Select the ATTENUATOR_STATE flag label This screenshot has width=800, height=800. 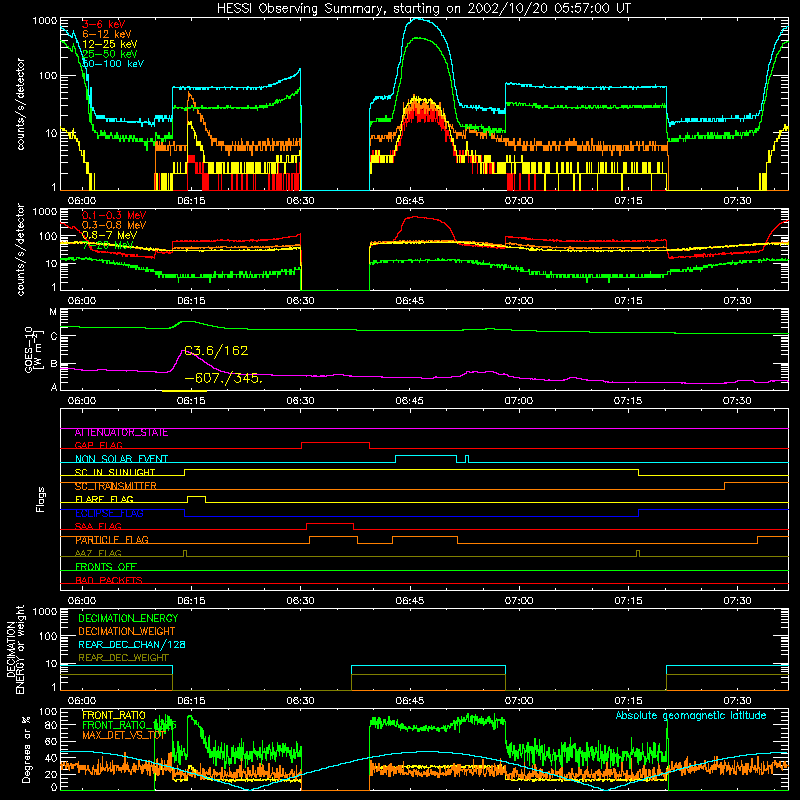pyautogui.click(x=121, y=433)
